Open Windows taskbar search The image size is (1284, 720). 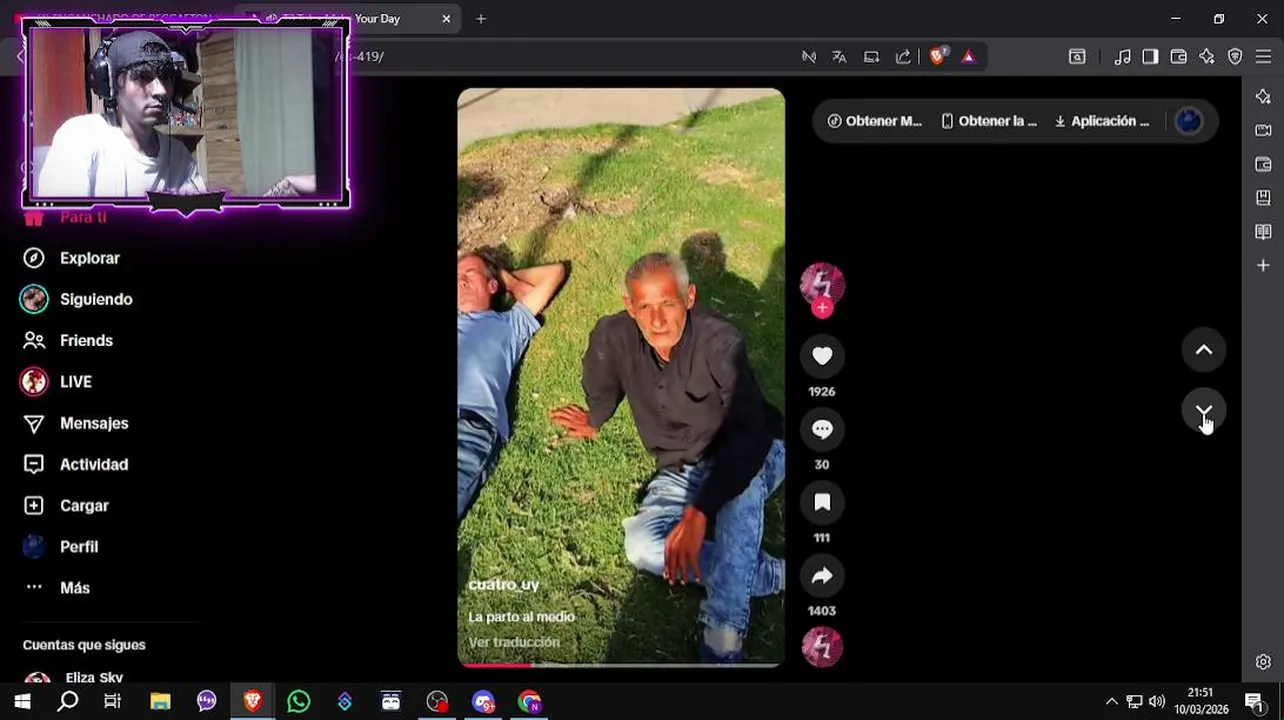coord(68,702)
